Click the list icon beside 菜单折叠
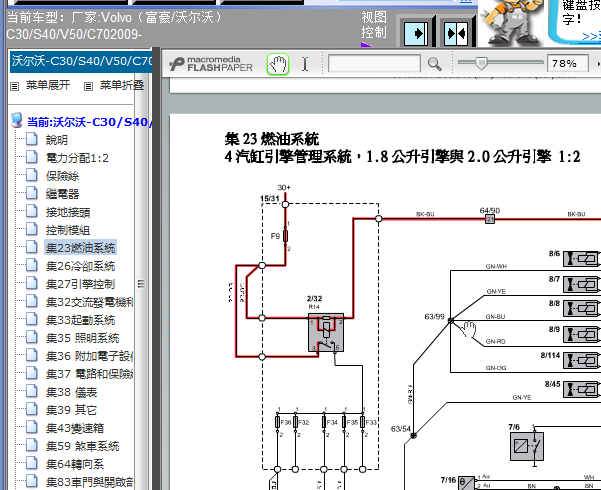The height and width of the screenshot is (490, 601). (89, 86)
